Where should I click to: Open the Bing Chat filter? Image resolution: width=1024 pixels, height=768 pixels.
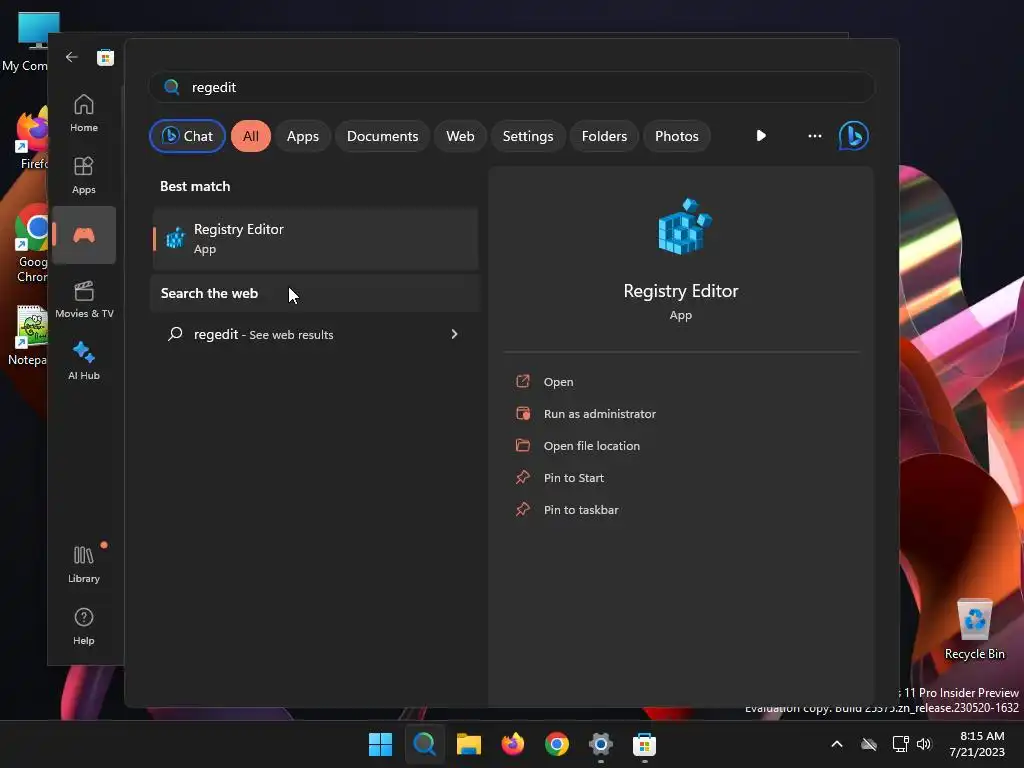pos(187,136)
